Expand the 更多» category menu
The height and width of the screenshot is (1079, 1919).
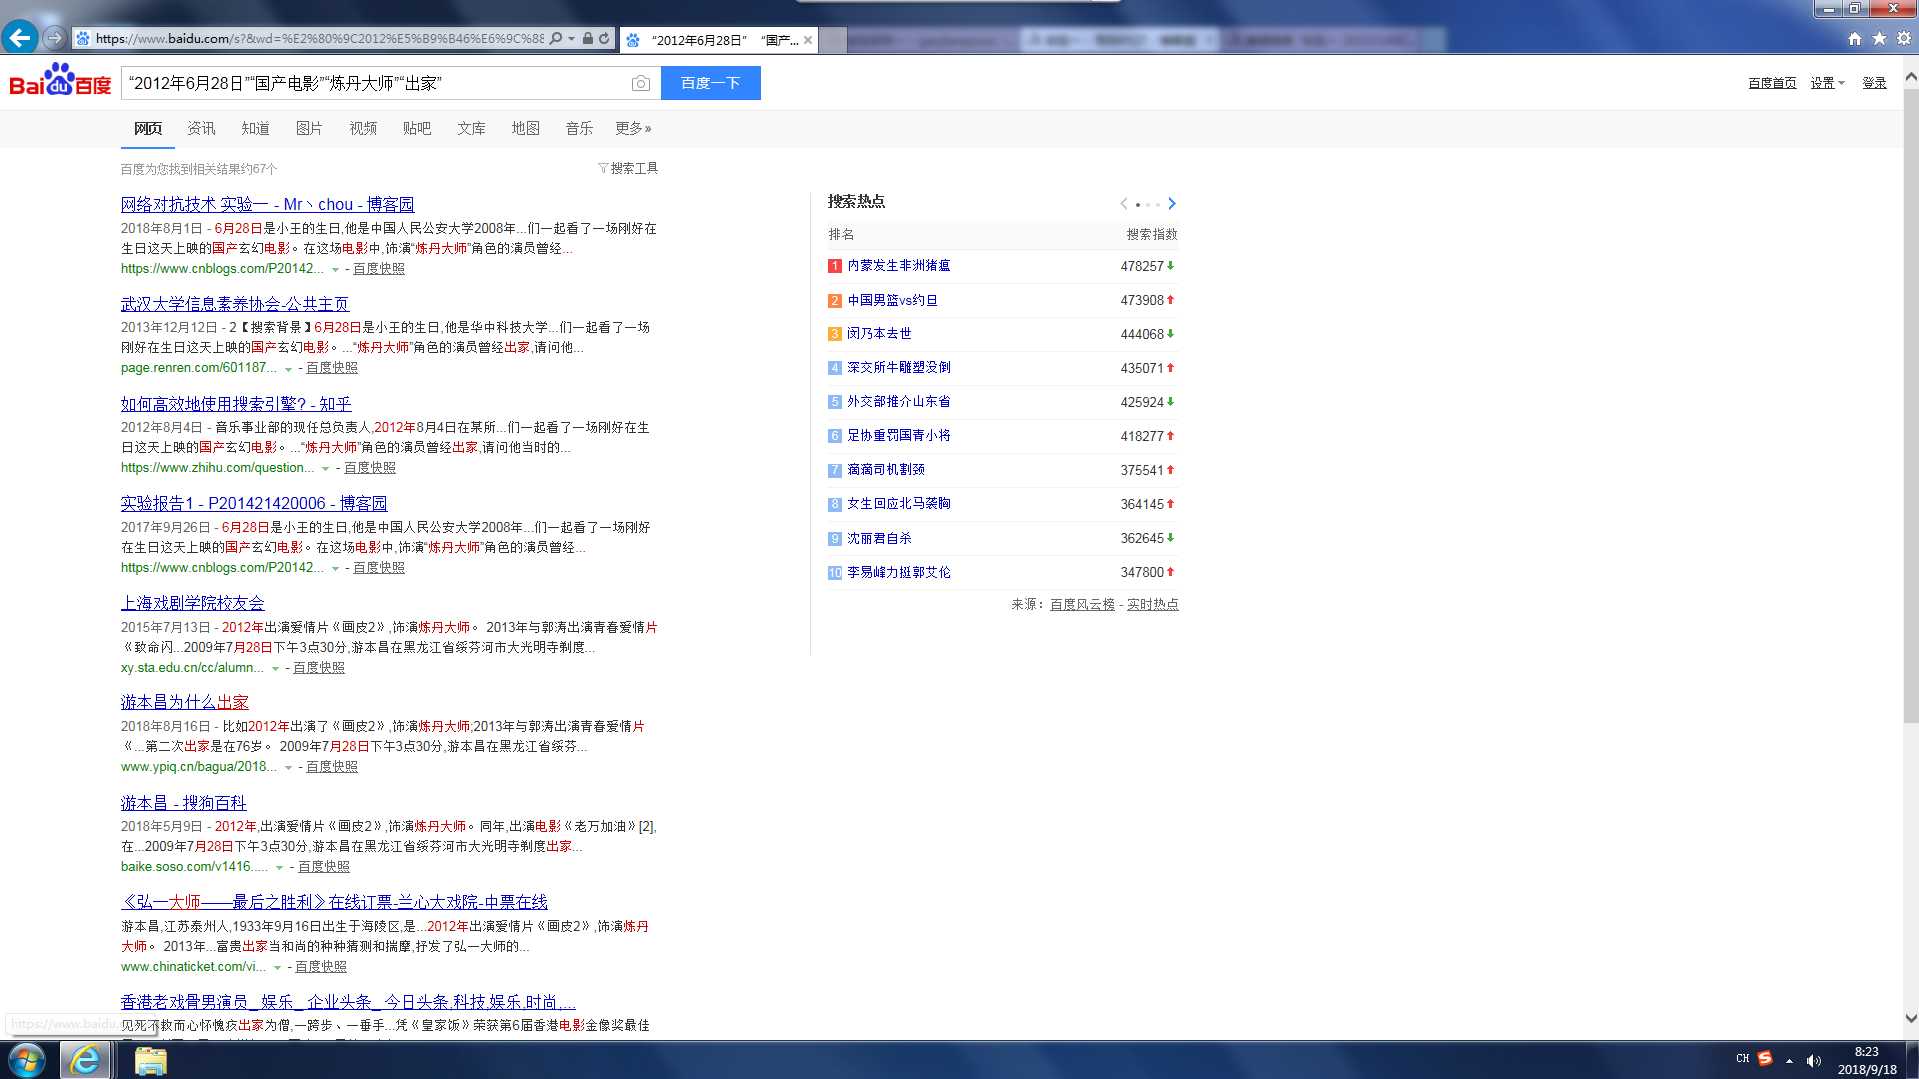[633, 128]
